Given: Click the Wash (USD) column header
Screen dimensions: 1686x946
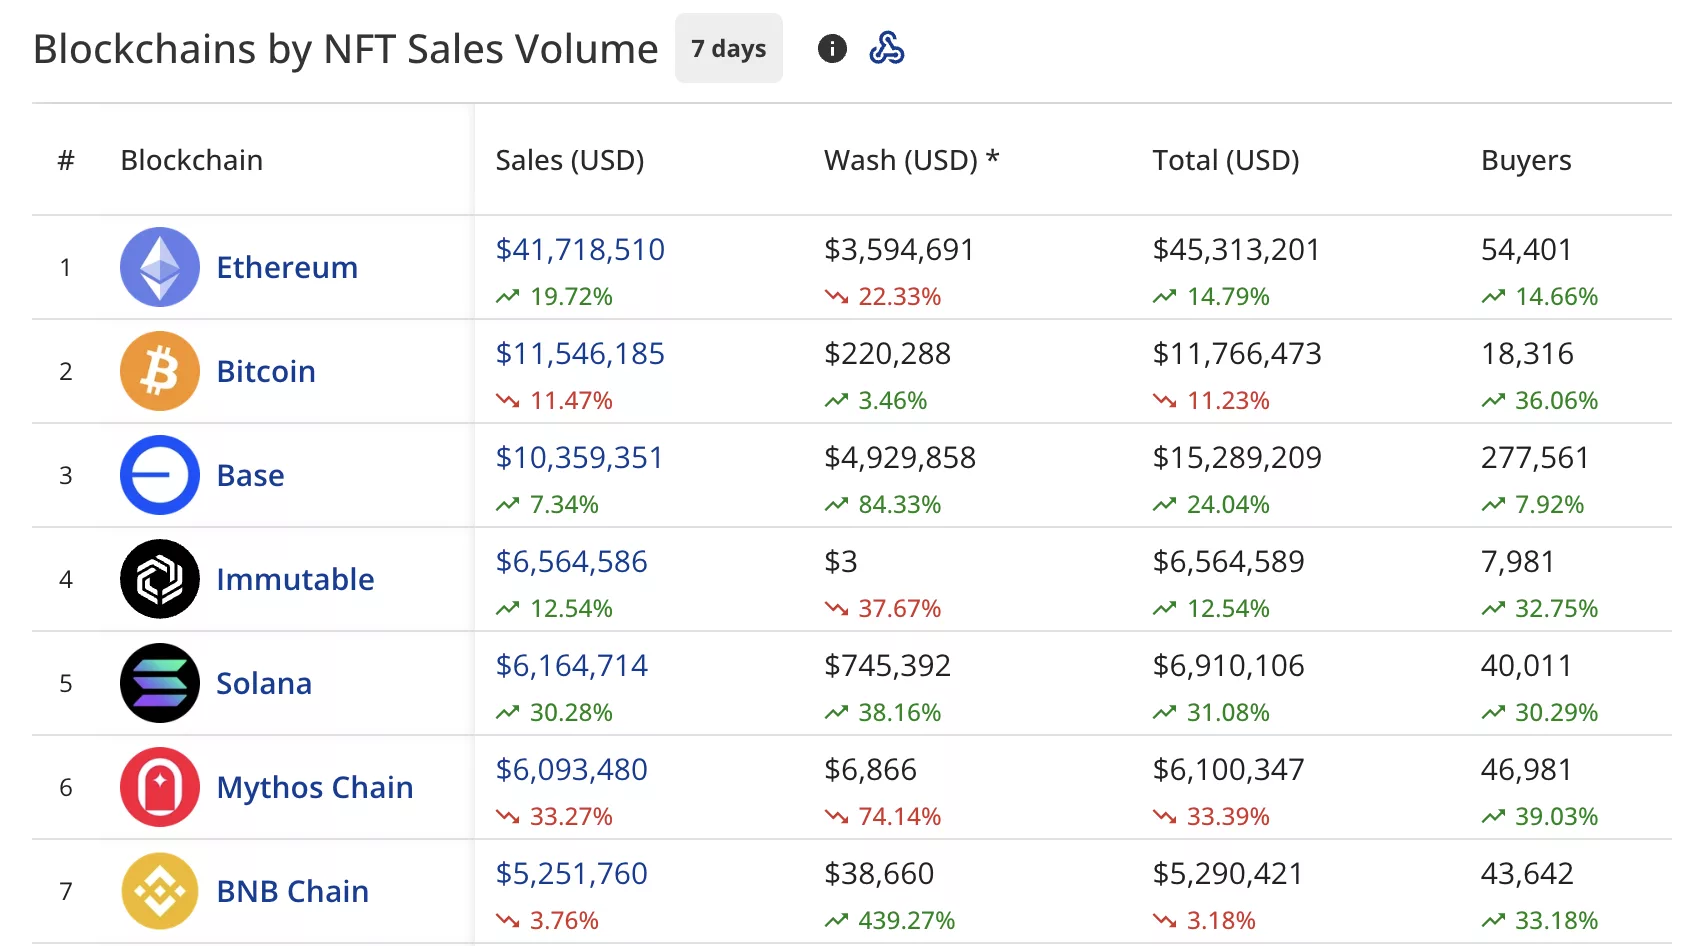Looking at the screenshot, I should click(x=911, y=159).
